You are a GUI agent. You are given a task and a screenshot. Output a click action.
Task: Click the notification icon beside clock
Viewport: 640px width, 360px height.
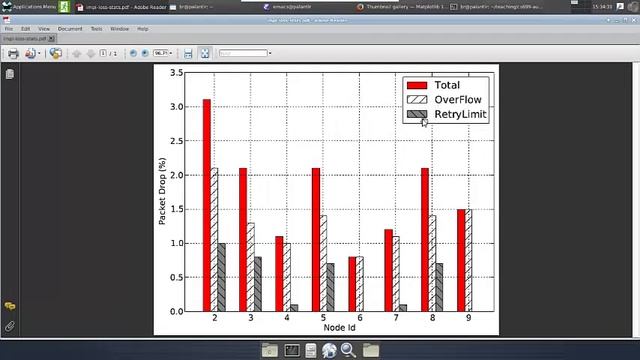click(620, 7)
